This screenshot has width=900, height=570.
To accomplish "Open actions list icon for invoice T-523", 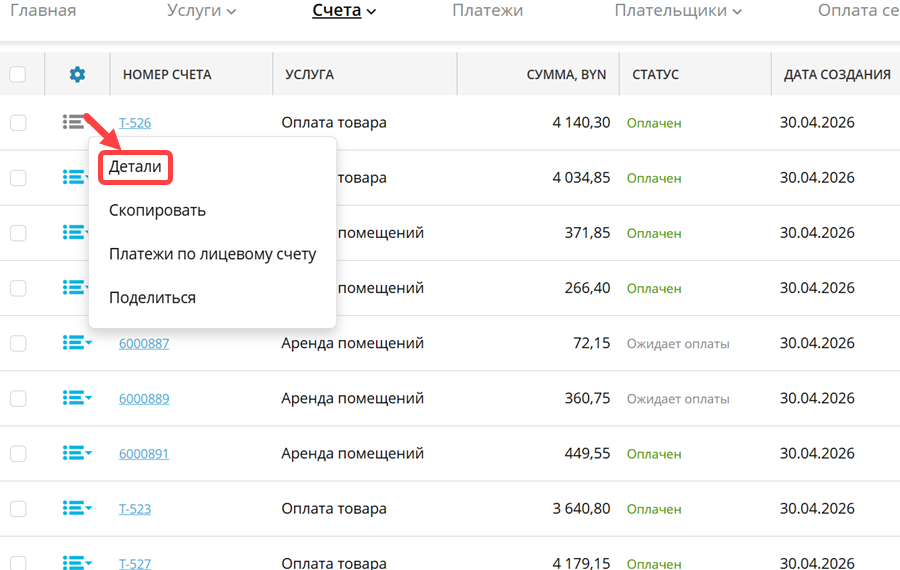I will pyautogui.click(x=77, y=508).
